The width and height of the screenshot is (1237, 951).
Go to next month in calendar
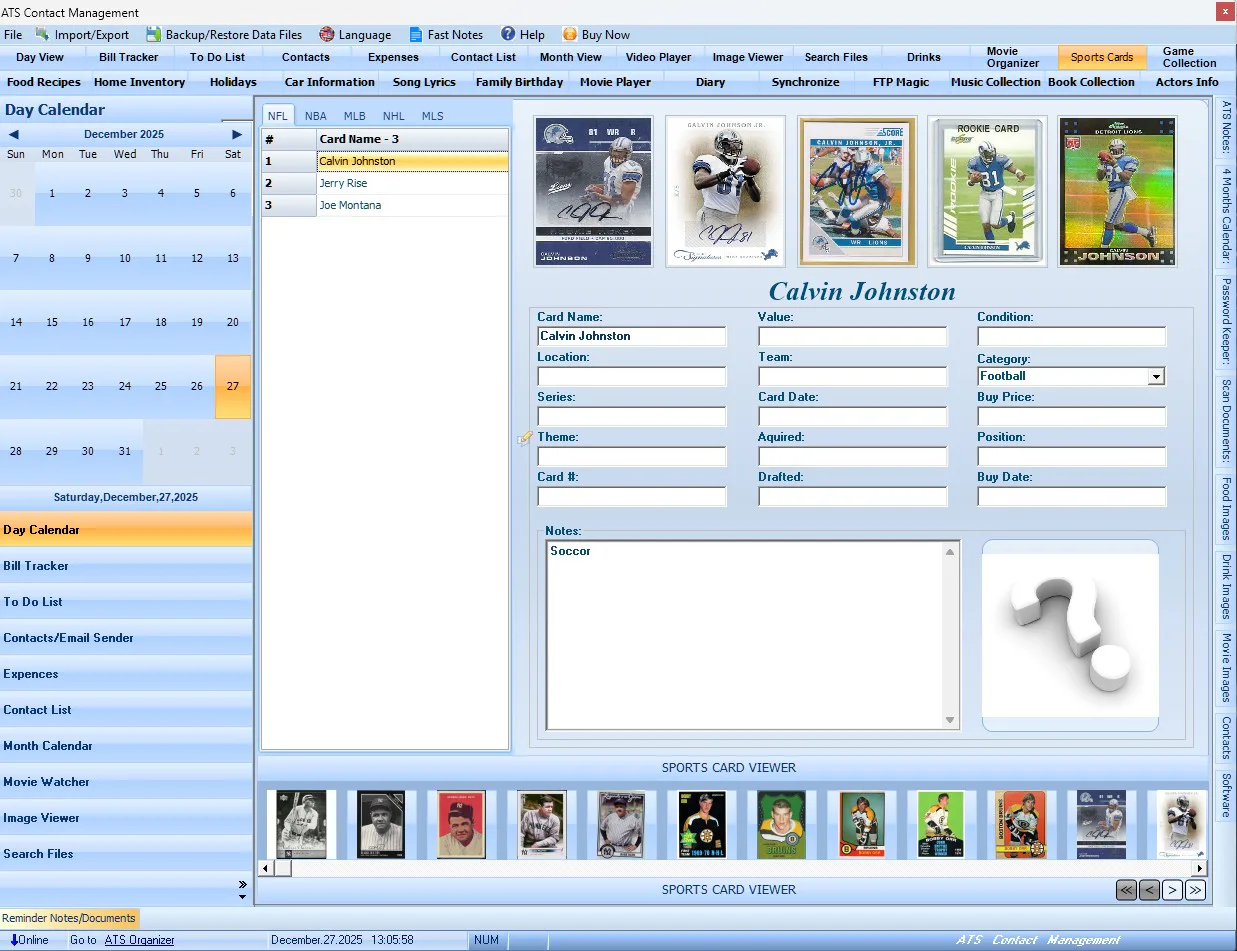click(237, 134)
